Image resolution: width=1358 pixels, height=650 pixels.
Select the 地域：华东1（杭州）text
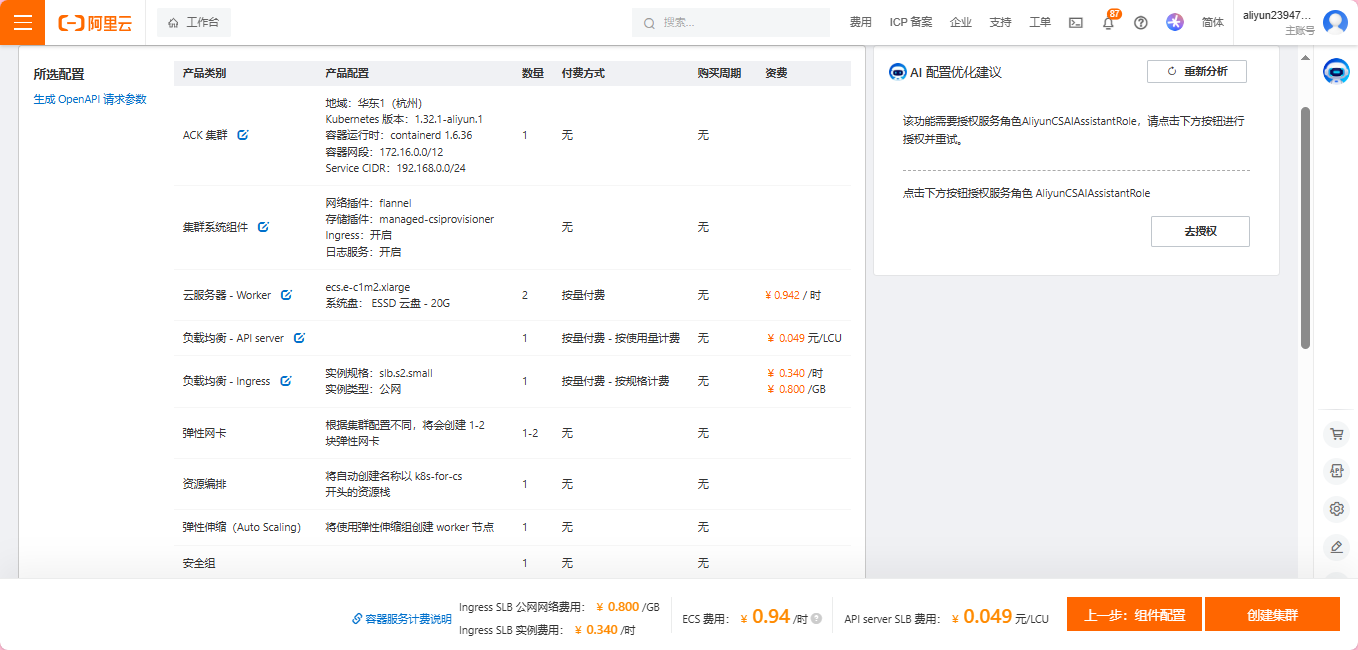(x=374, y=103)
